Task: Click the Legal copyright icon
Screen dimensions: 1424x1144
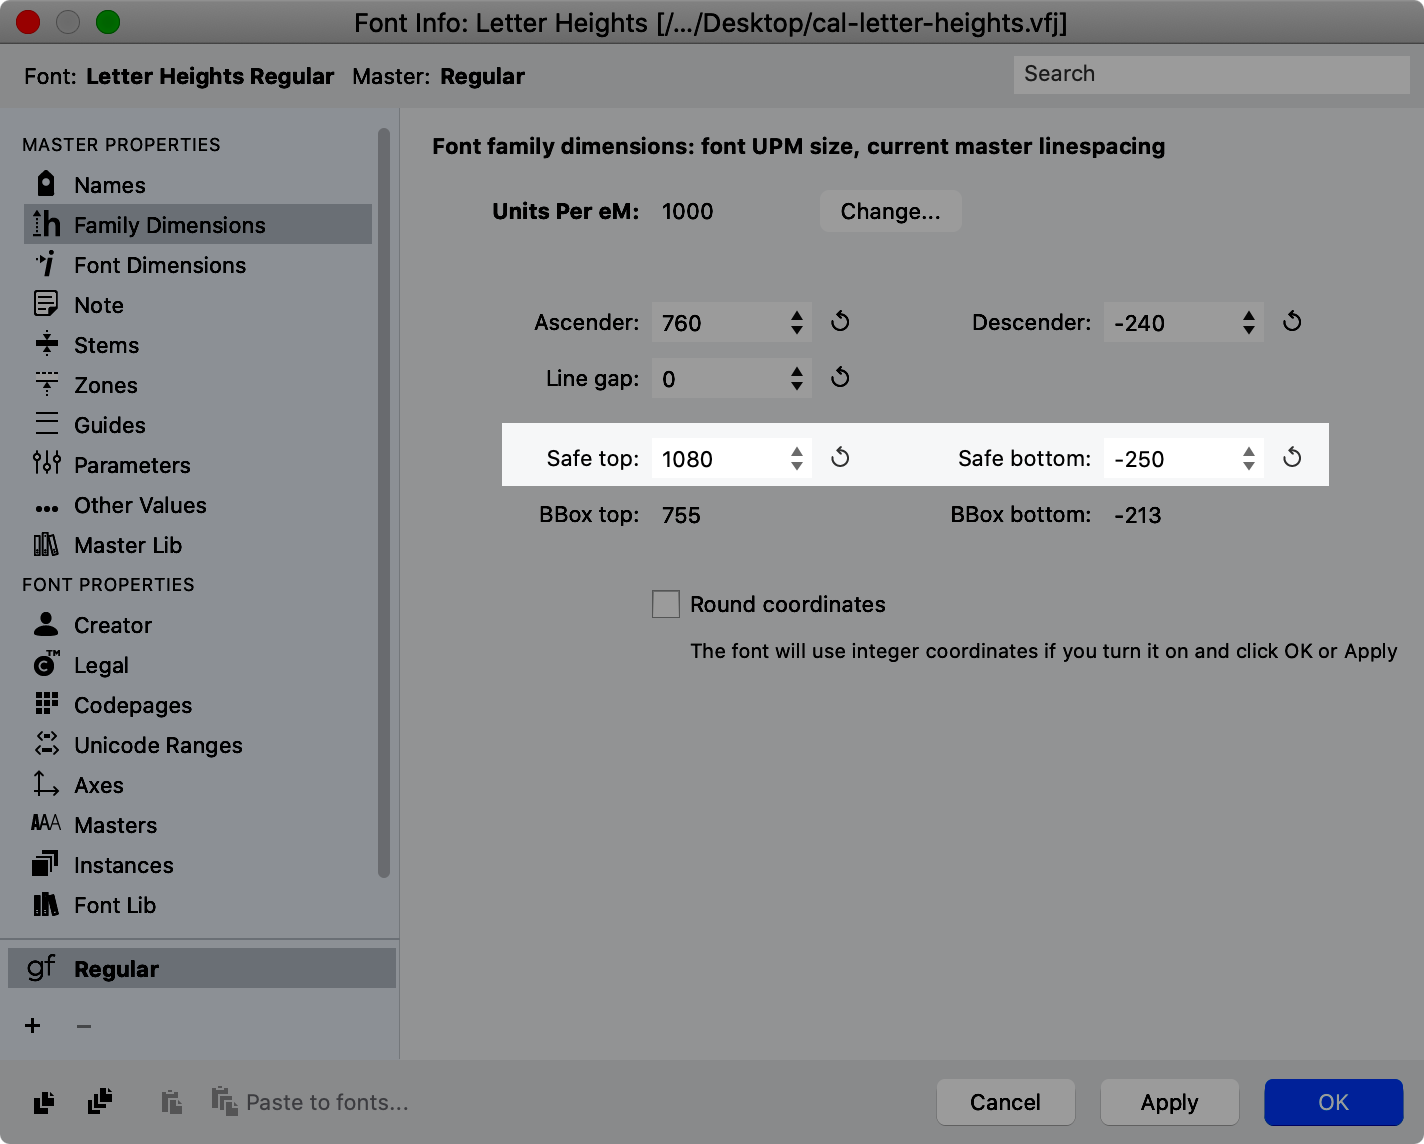Action: pyautogui.click(x=46, y=663)
